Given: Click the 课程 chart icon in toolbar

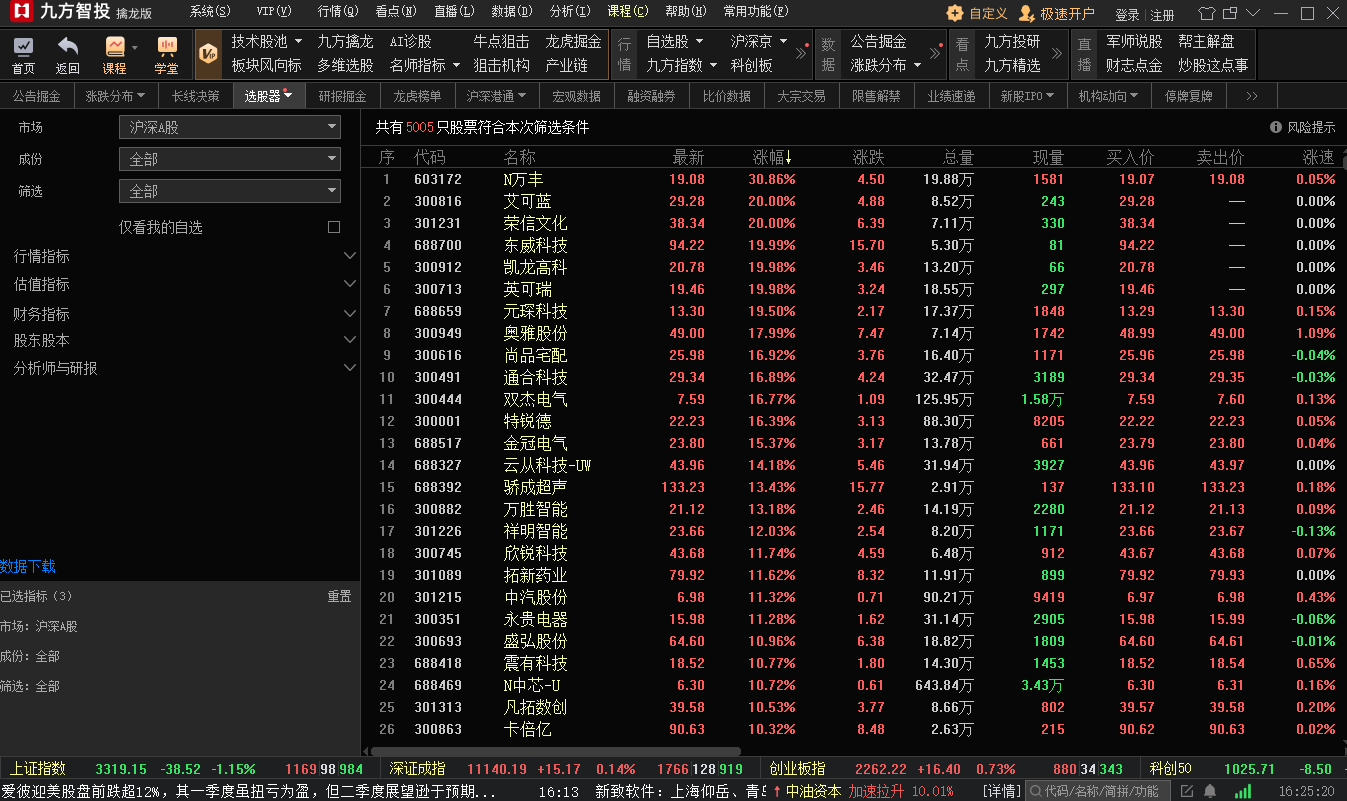Looking at the screenshot, I should point(115,55).
